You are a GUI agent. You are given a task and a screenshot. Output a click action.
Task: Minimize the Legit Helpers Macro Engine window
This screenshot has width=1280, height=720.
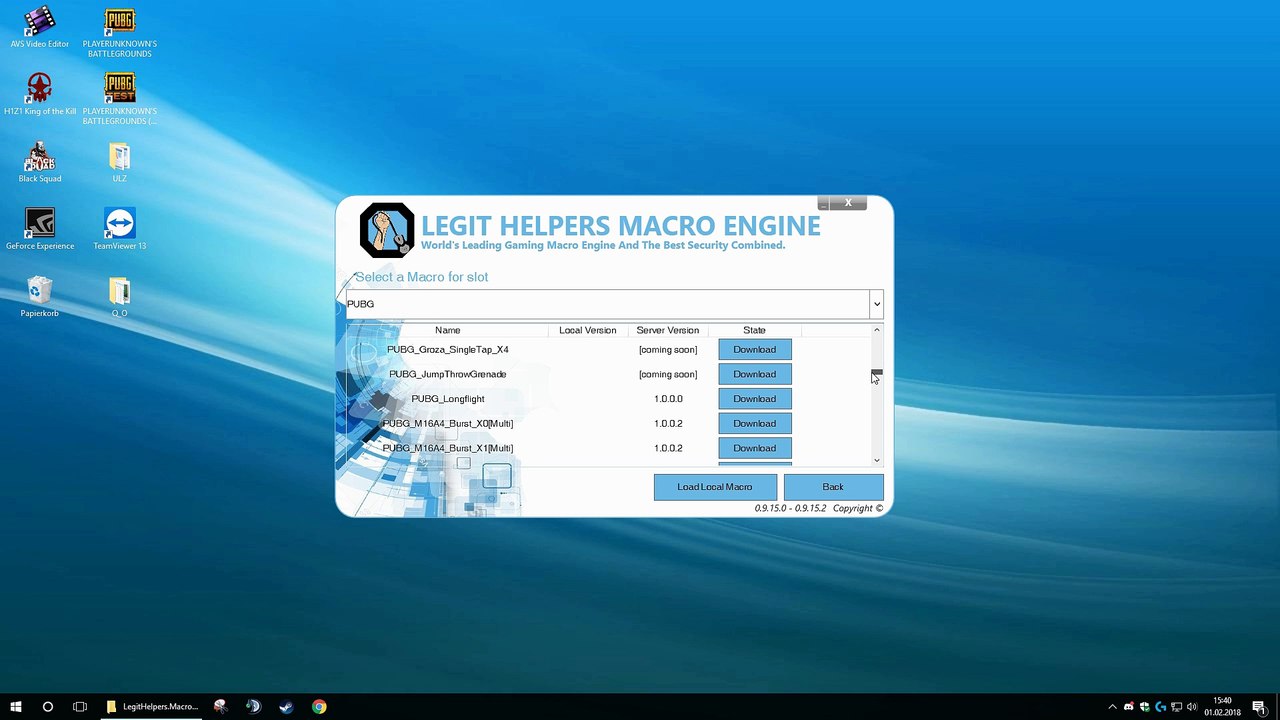pyautogui.click(x=823, y=203)
